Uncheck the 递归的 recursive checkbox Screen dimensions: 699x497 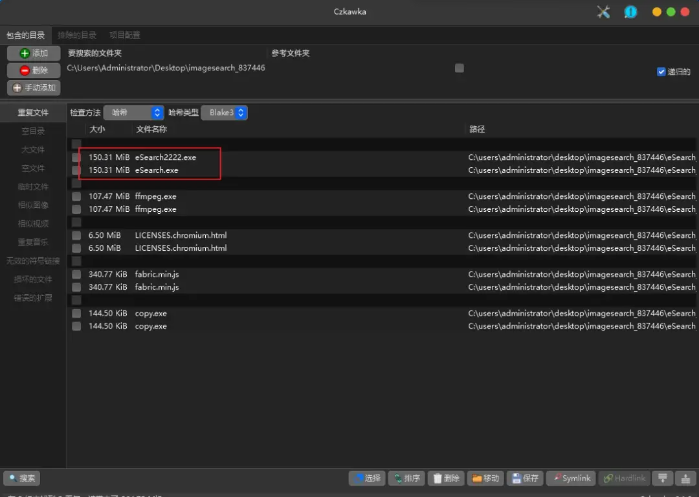point(661,72)
